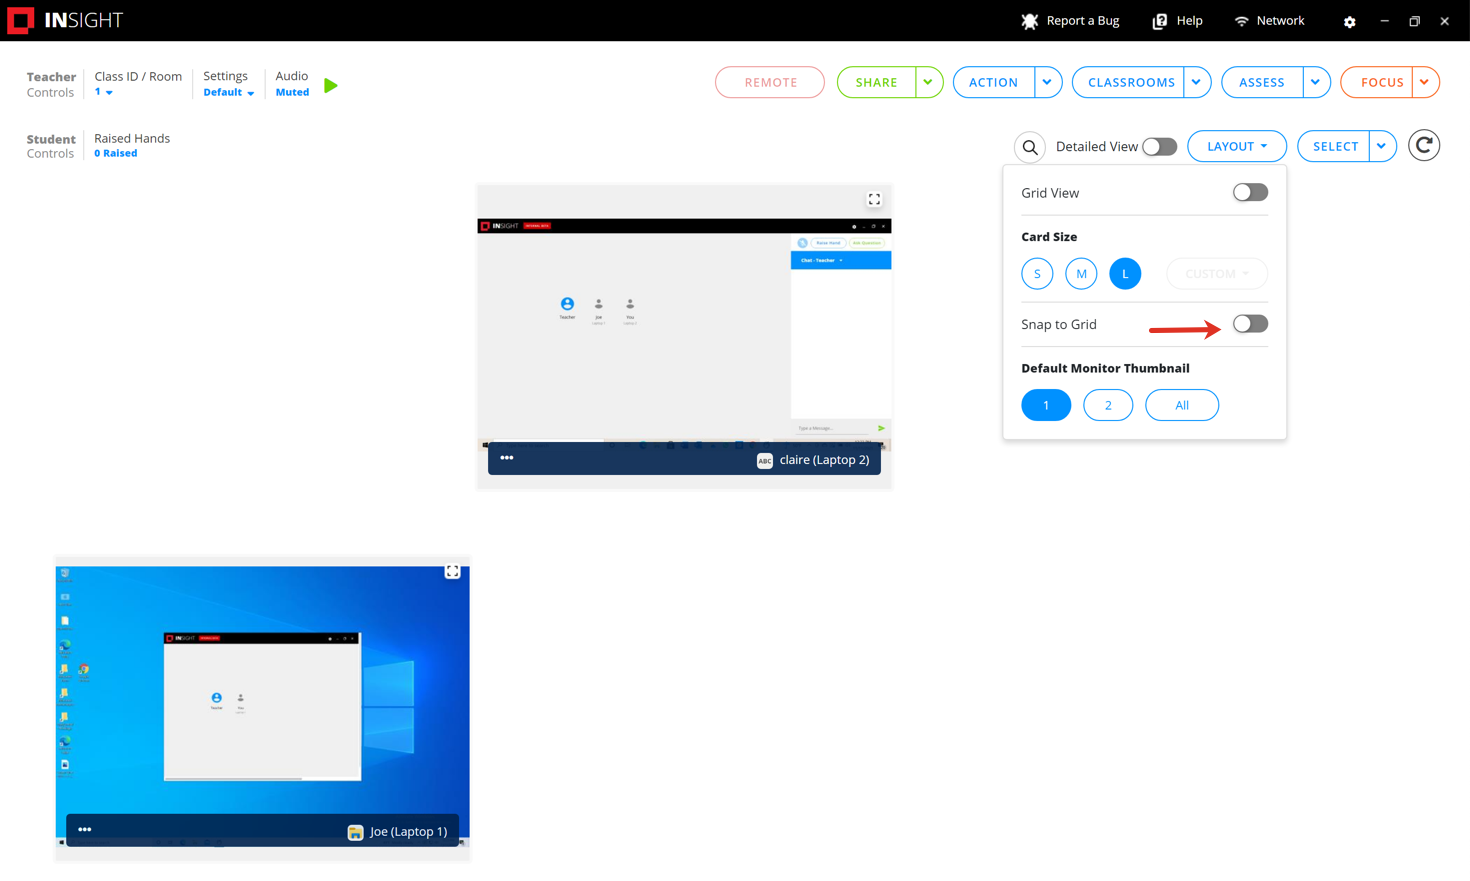
Task: Click the Report a Bug icon
Action: point(1030,21)
